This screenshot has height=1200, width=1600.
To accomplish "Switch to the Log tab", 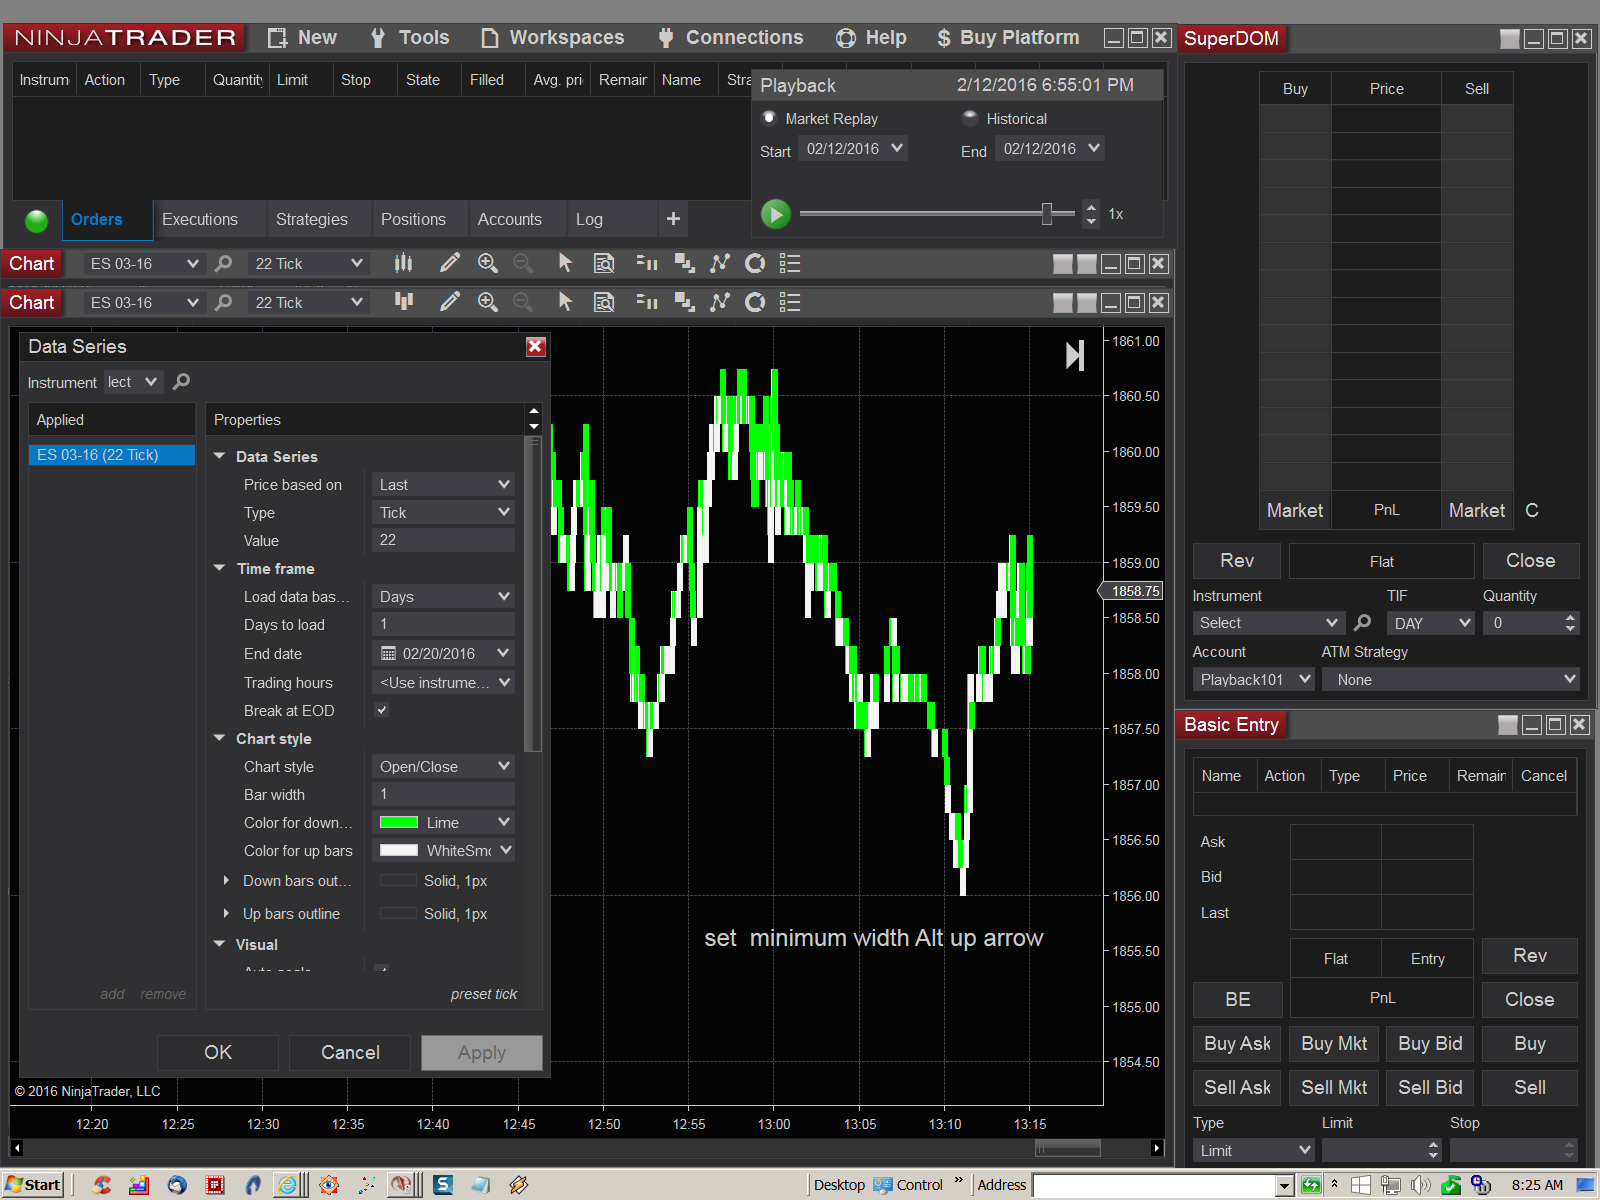I will point(589,219).
